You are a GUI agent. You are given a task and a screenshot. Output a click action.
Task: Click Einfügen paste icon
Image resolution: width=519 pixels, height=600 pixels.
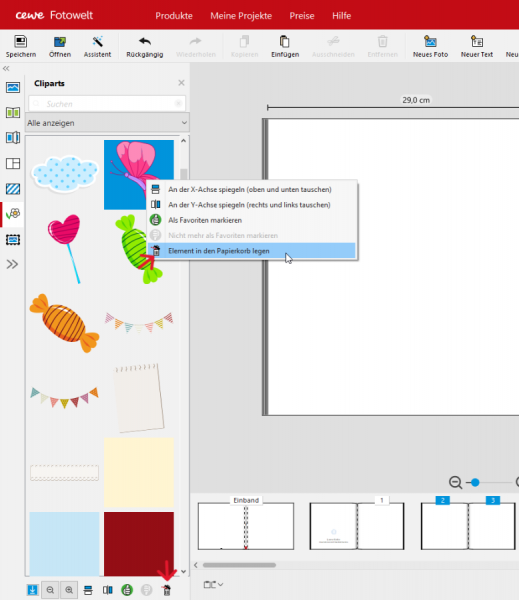(x=285, y=41)
